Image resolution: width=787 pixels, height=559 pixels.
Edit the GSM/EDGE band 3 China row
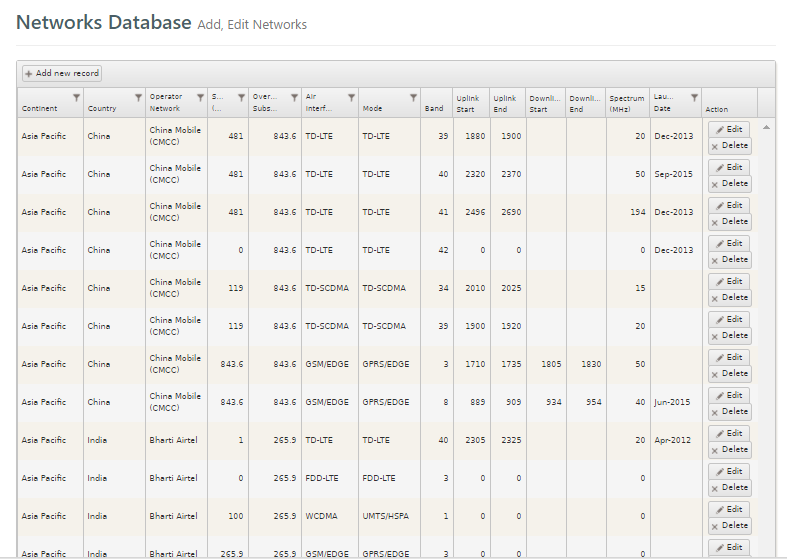729,358
